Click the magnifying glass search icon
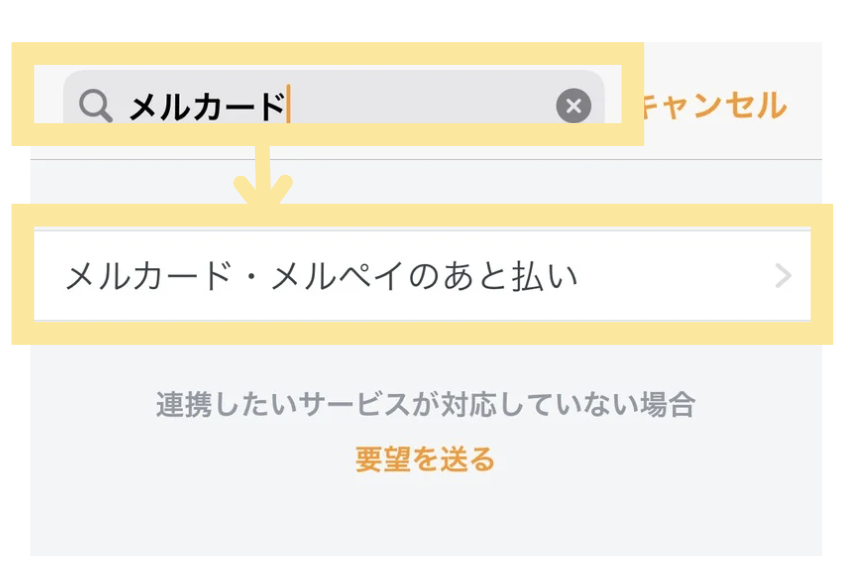The width and height of the screenshot is (844, 582). point(95,105)
